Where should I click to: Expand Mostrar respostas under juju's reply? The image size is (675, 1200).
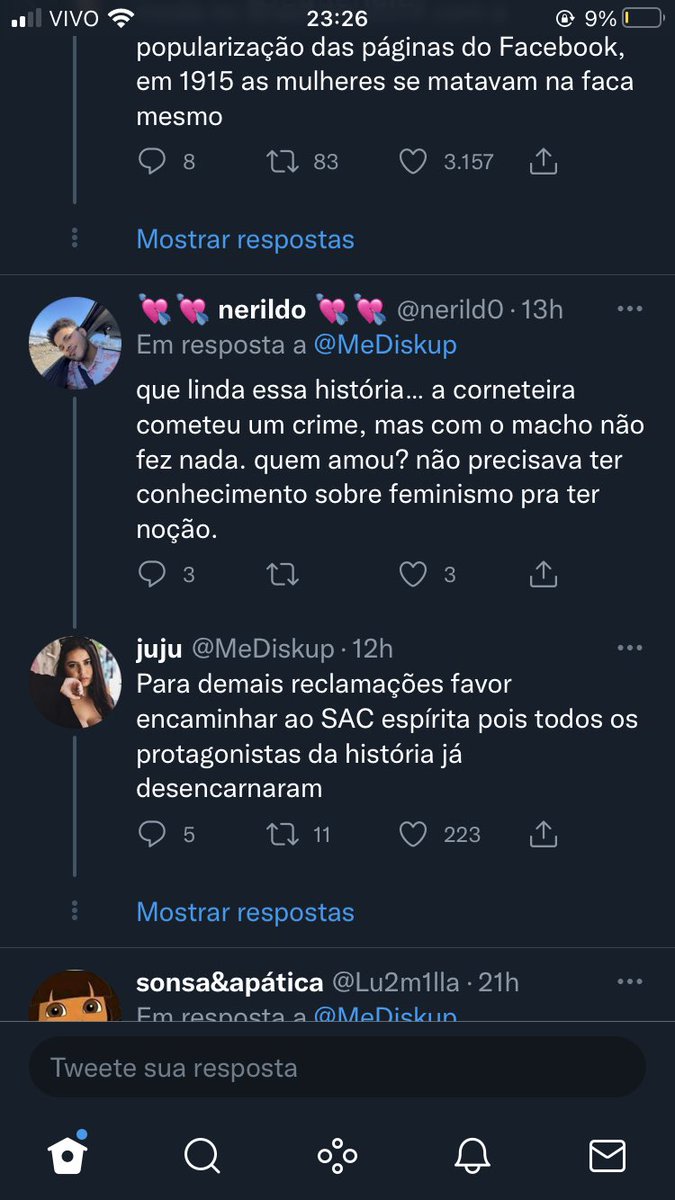tap(245, 912)
